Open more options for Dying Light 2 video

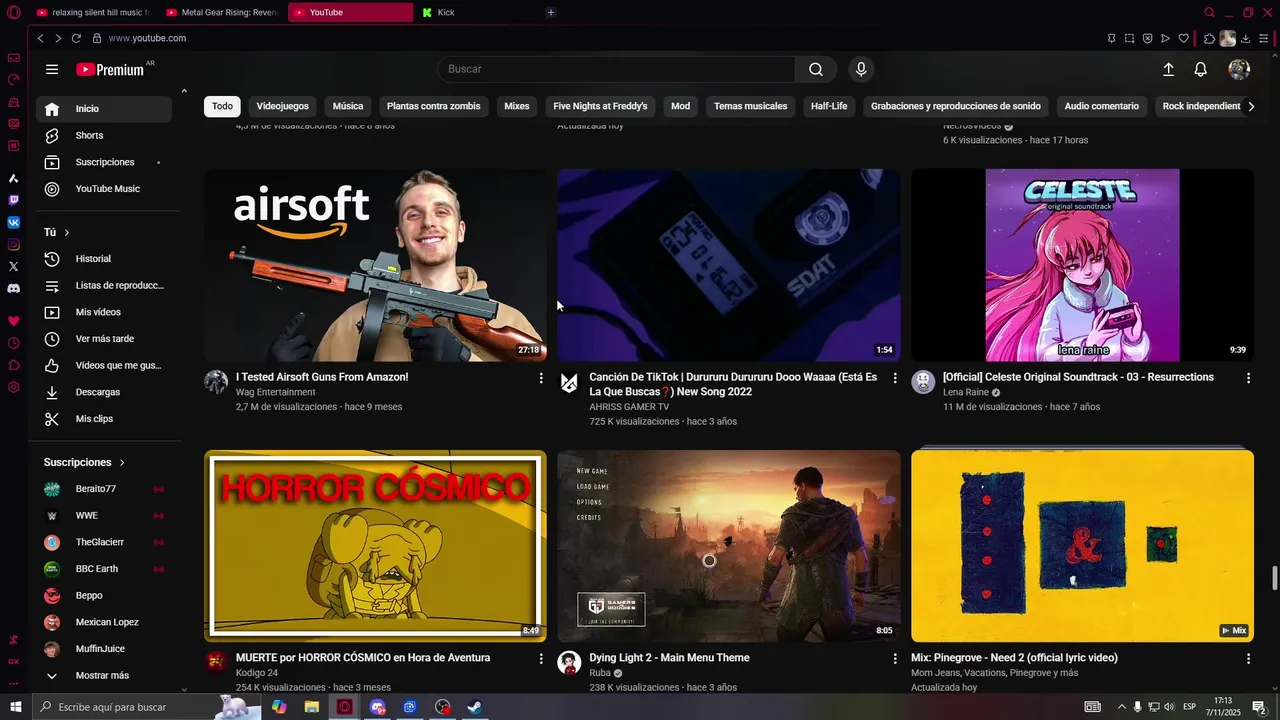[895, 659]
